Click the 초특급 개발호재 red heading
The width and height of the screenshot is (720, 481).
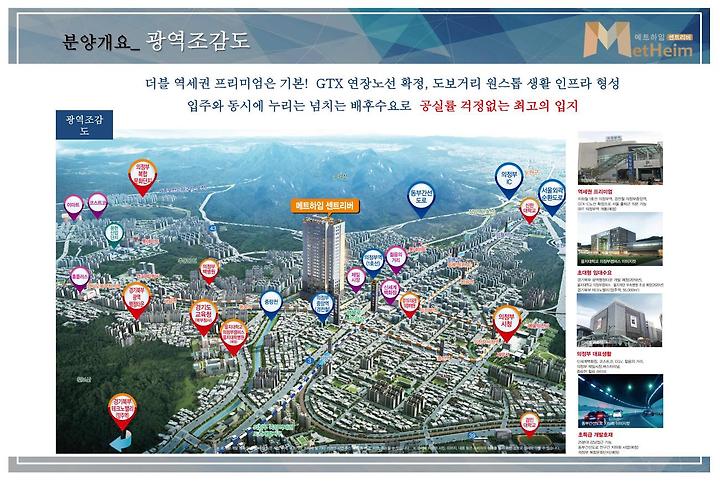pyautogui.click(x=595, y=435)
